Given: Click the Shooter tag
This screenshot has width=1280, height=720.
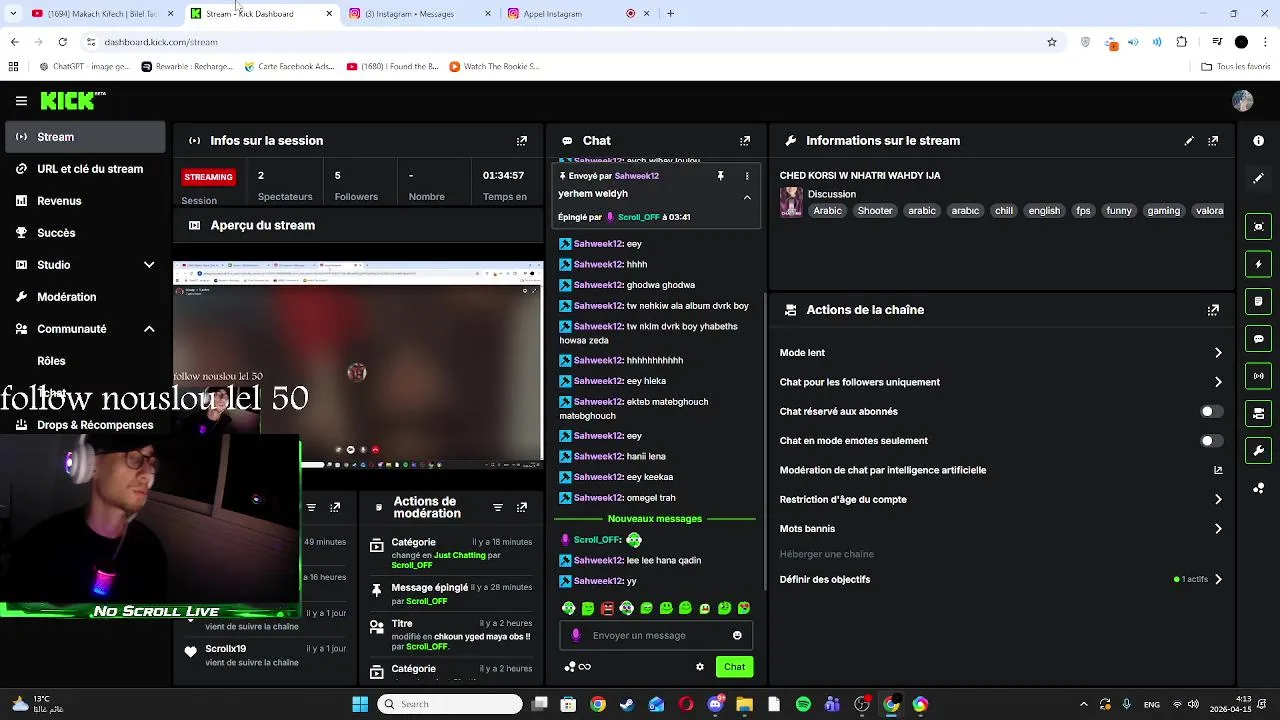Looking at the screenshot, I should coord(875,211).
